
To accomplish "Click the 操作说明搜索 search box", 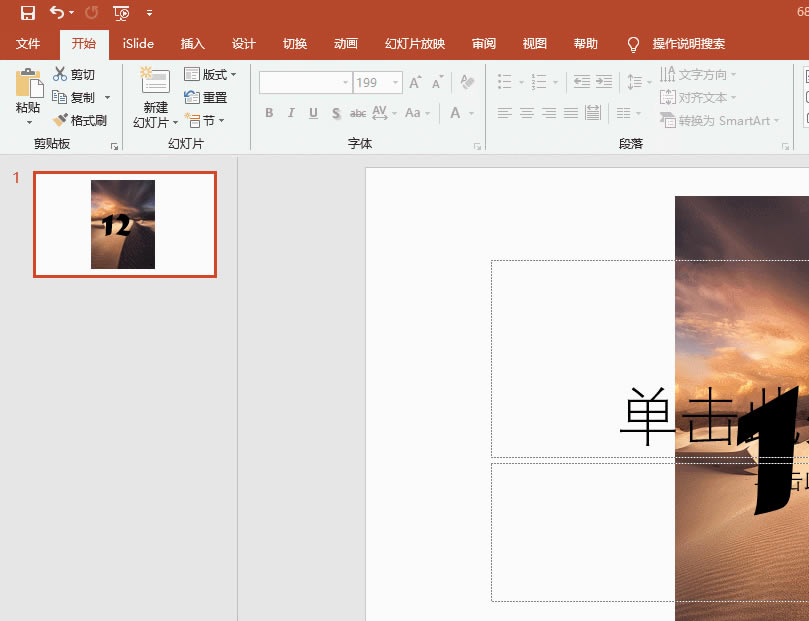I will pyautogui.click(x=688, y=44).
